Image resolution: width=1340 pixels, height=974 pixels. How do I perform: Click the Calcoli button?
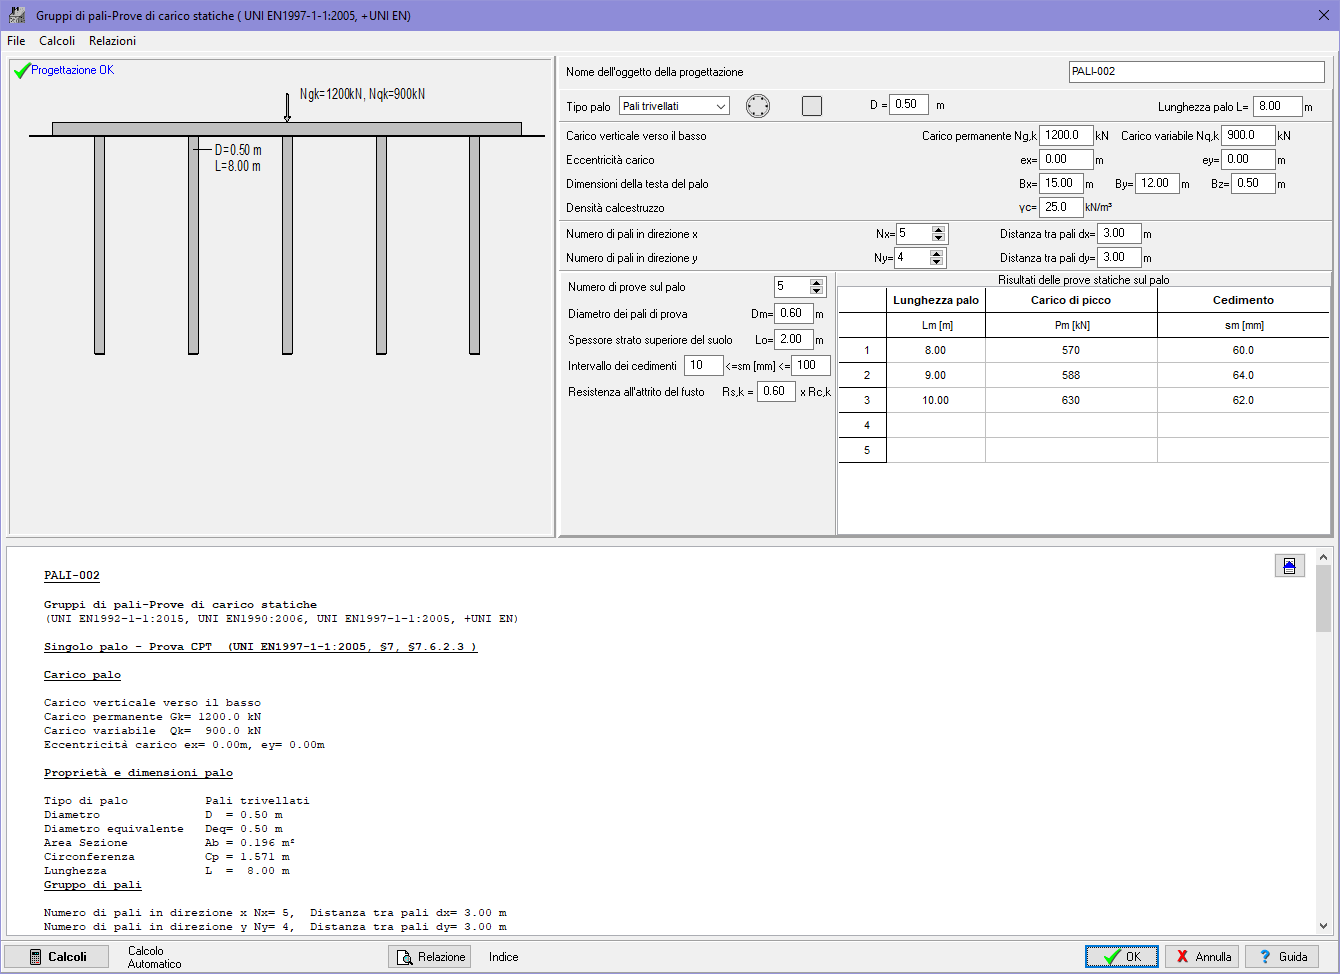tap(57, 957)
